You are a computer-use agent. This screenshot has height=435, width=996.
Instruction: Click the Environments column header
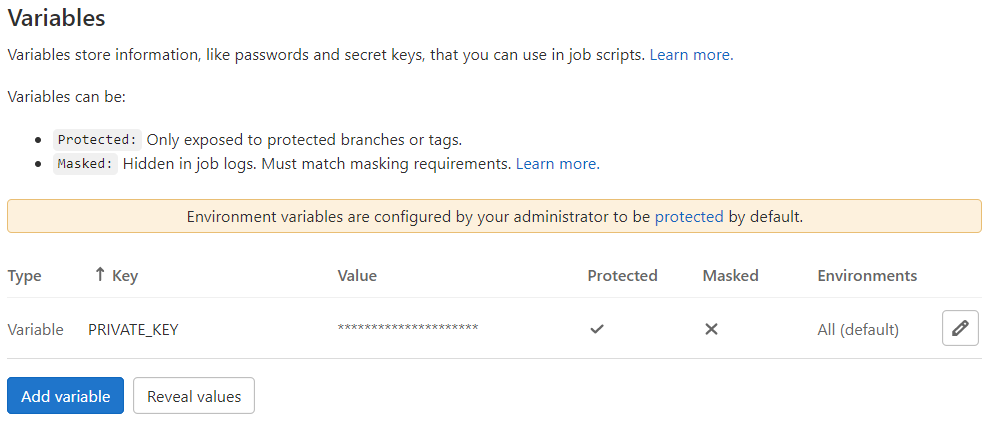867,275
